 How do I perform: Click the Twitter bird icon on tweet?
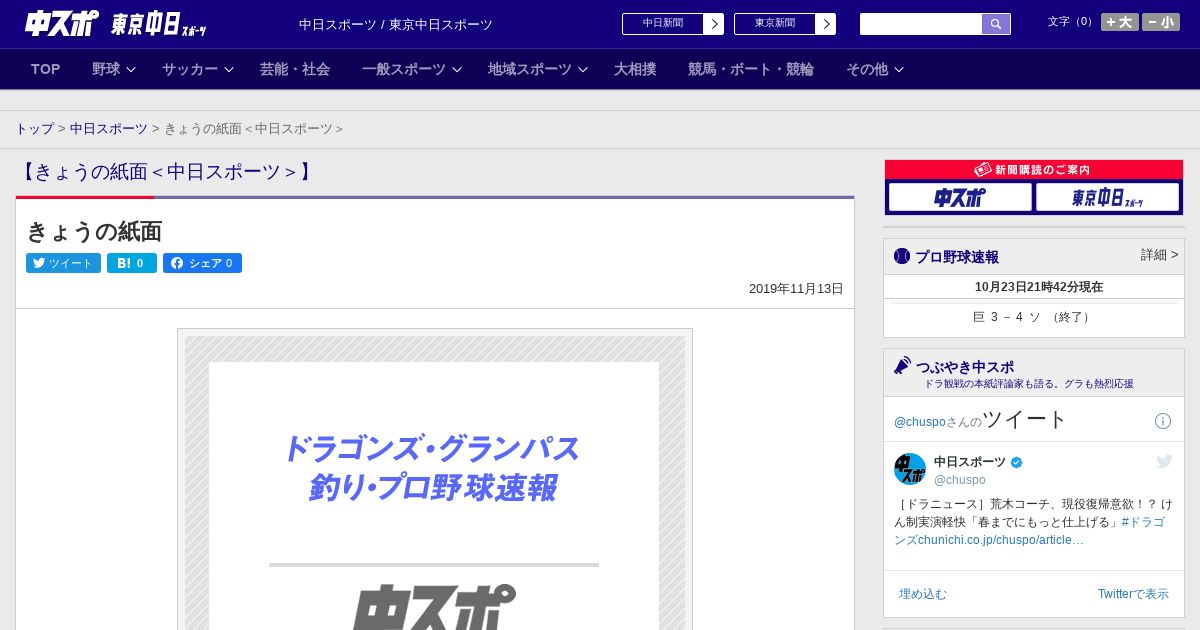[x=1165, y=461]
